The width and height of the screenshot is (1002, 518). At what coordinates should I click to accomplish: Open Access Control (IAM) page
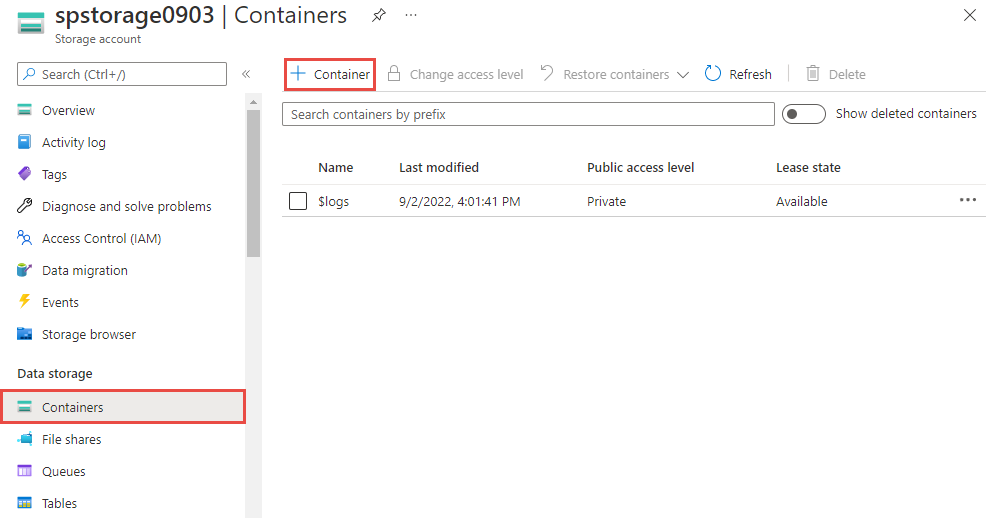(101, 238)
